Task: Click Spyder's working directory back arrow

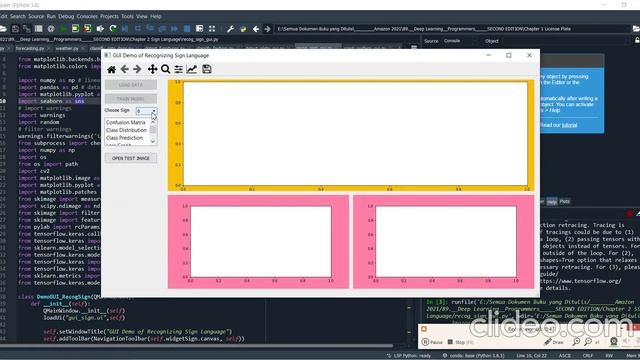Action: (x=256, y=29)
